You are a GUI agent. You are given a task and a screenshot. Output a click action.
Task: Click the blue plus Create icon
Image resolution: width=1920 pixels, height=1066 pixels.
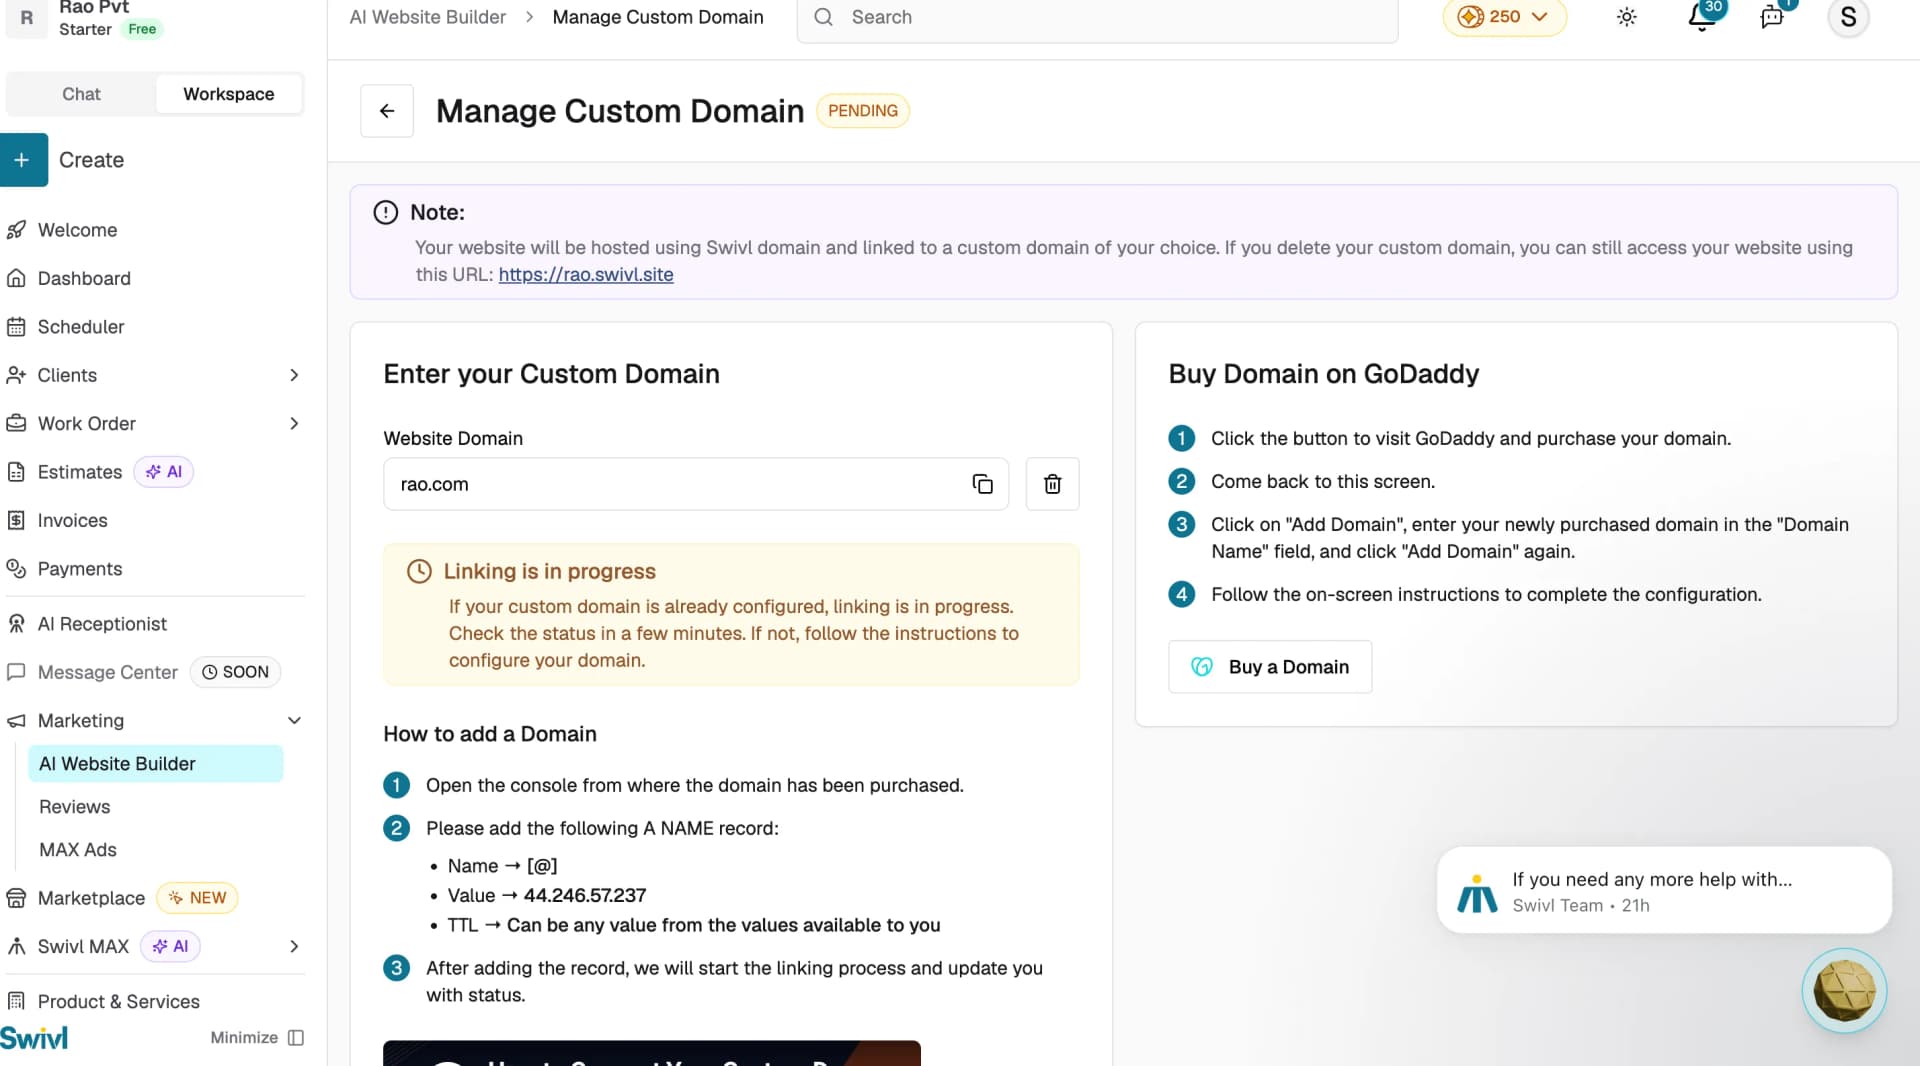(x=23, y=160)
